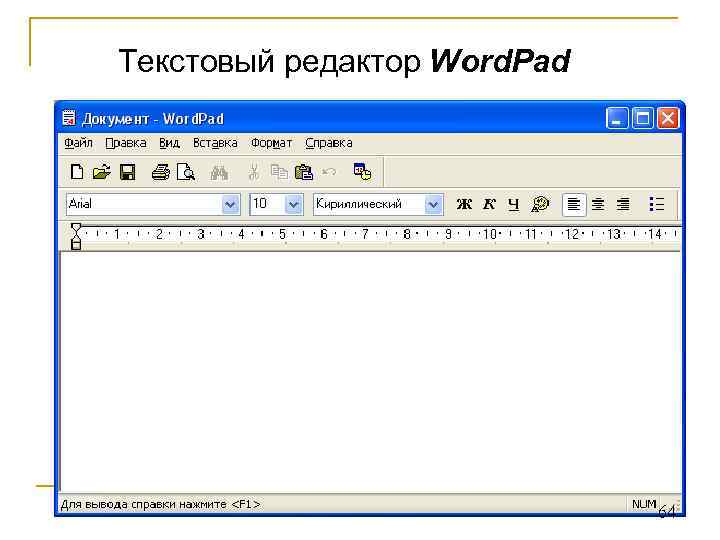Copy selection with the copy icon

click(x=279, y=172)
